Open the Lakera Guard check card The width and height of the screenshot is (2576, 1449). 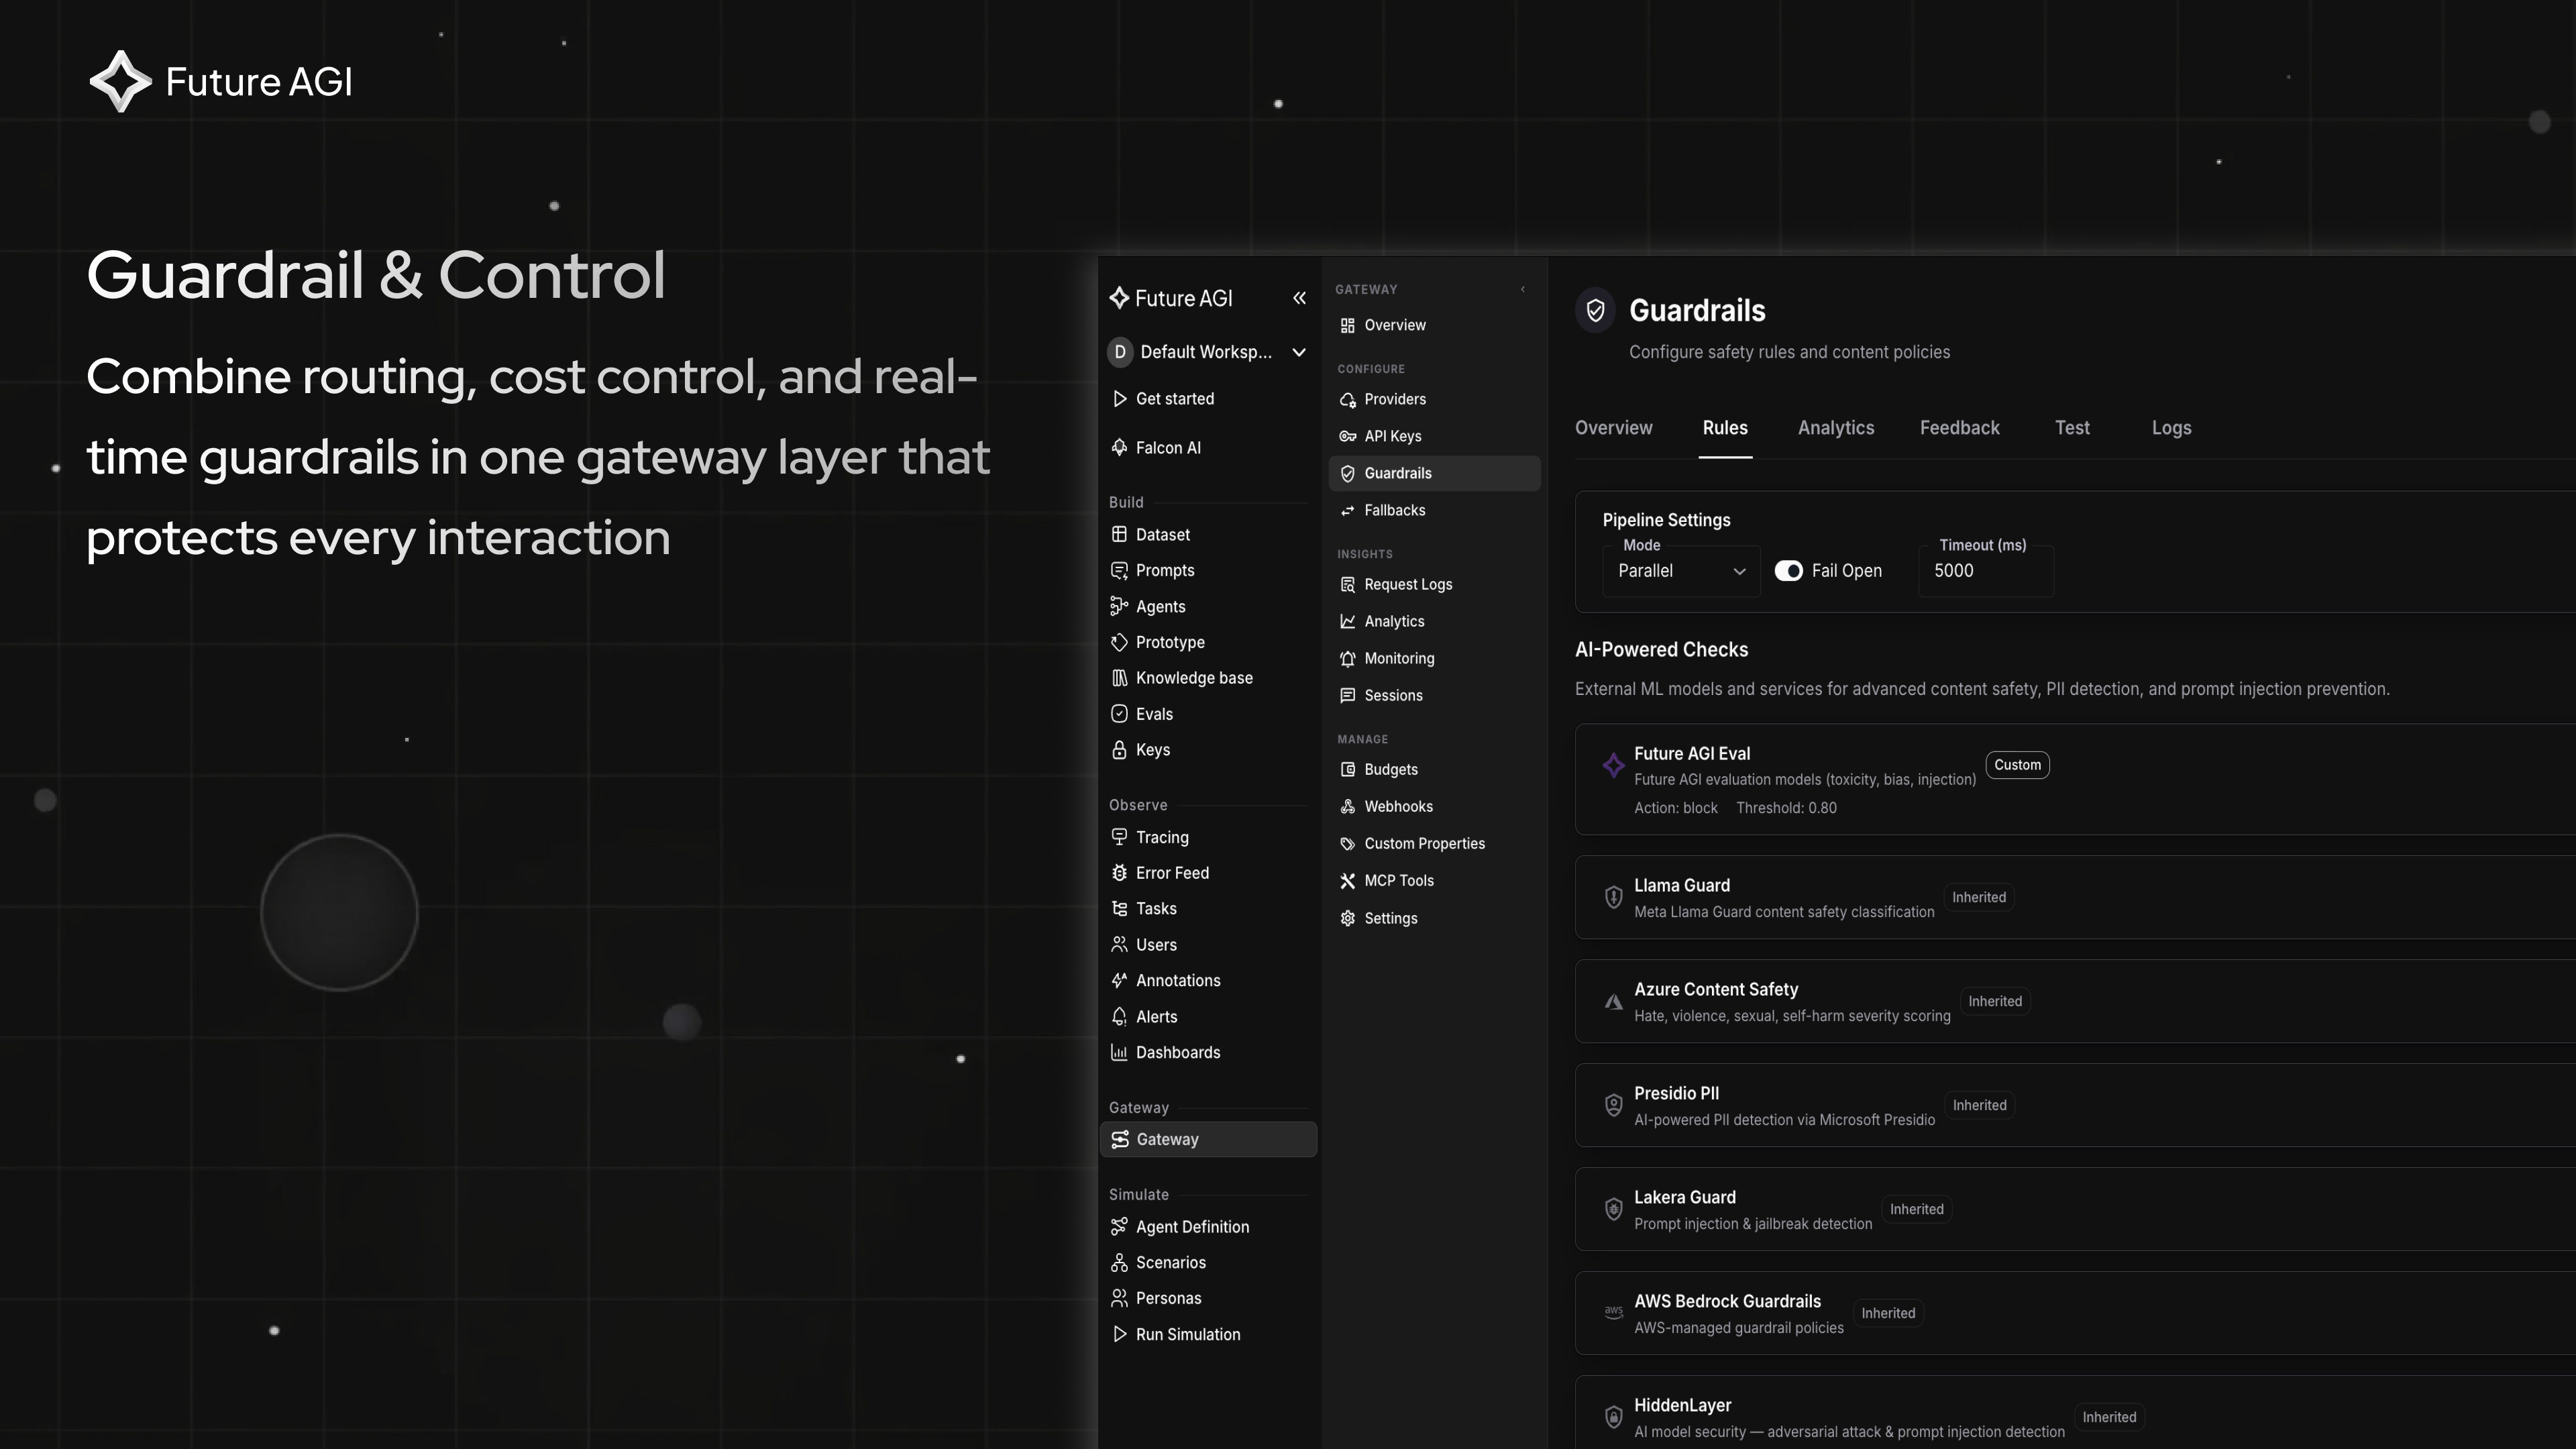(2075, 1209)
